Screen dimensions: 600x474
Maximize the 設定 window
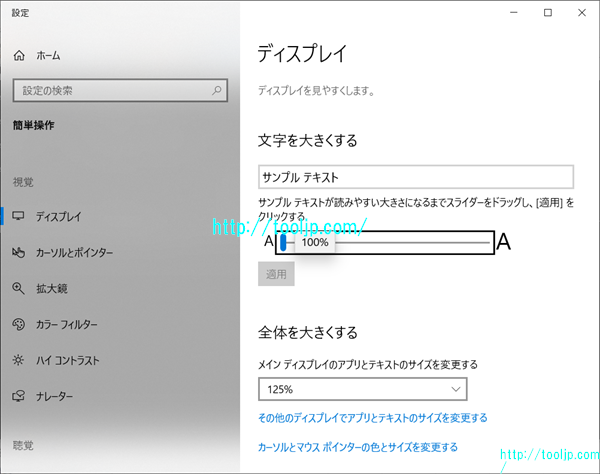pyautogui.click(x=548, y=13)
